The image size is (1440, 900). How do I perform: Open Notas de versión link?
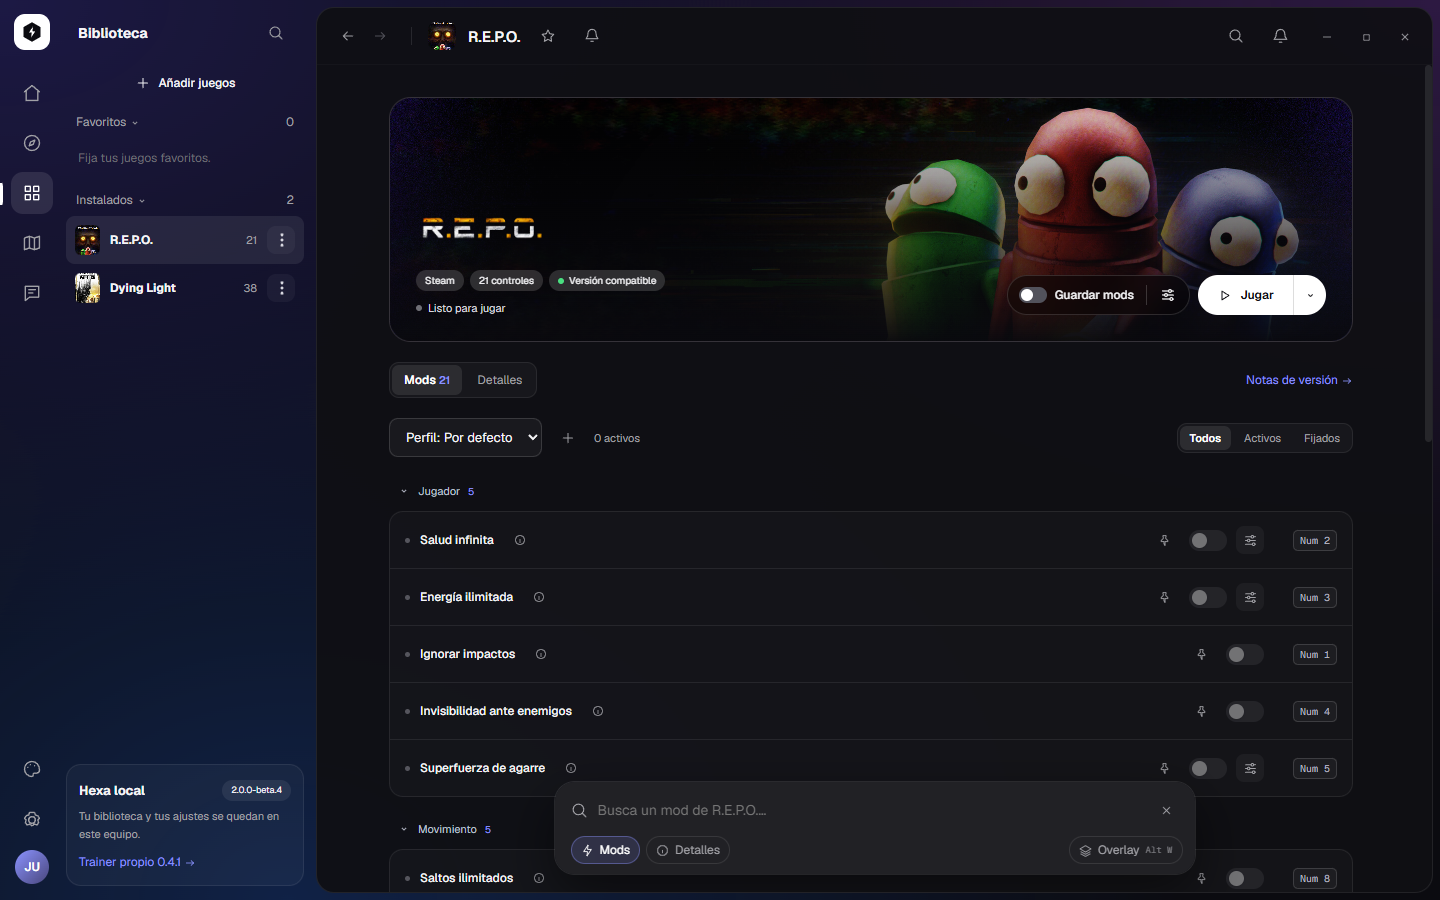1298,380
